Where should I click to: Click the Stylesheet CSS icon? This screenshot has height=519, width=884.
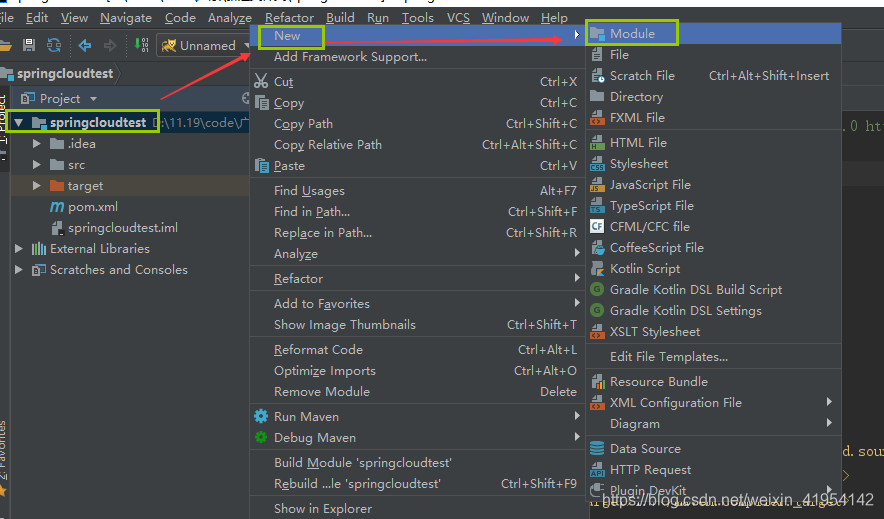(x=597, y=163)
